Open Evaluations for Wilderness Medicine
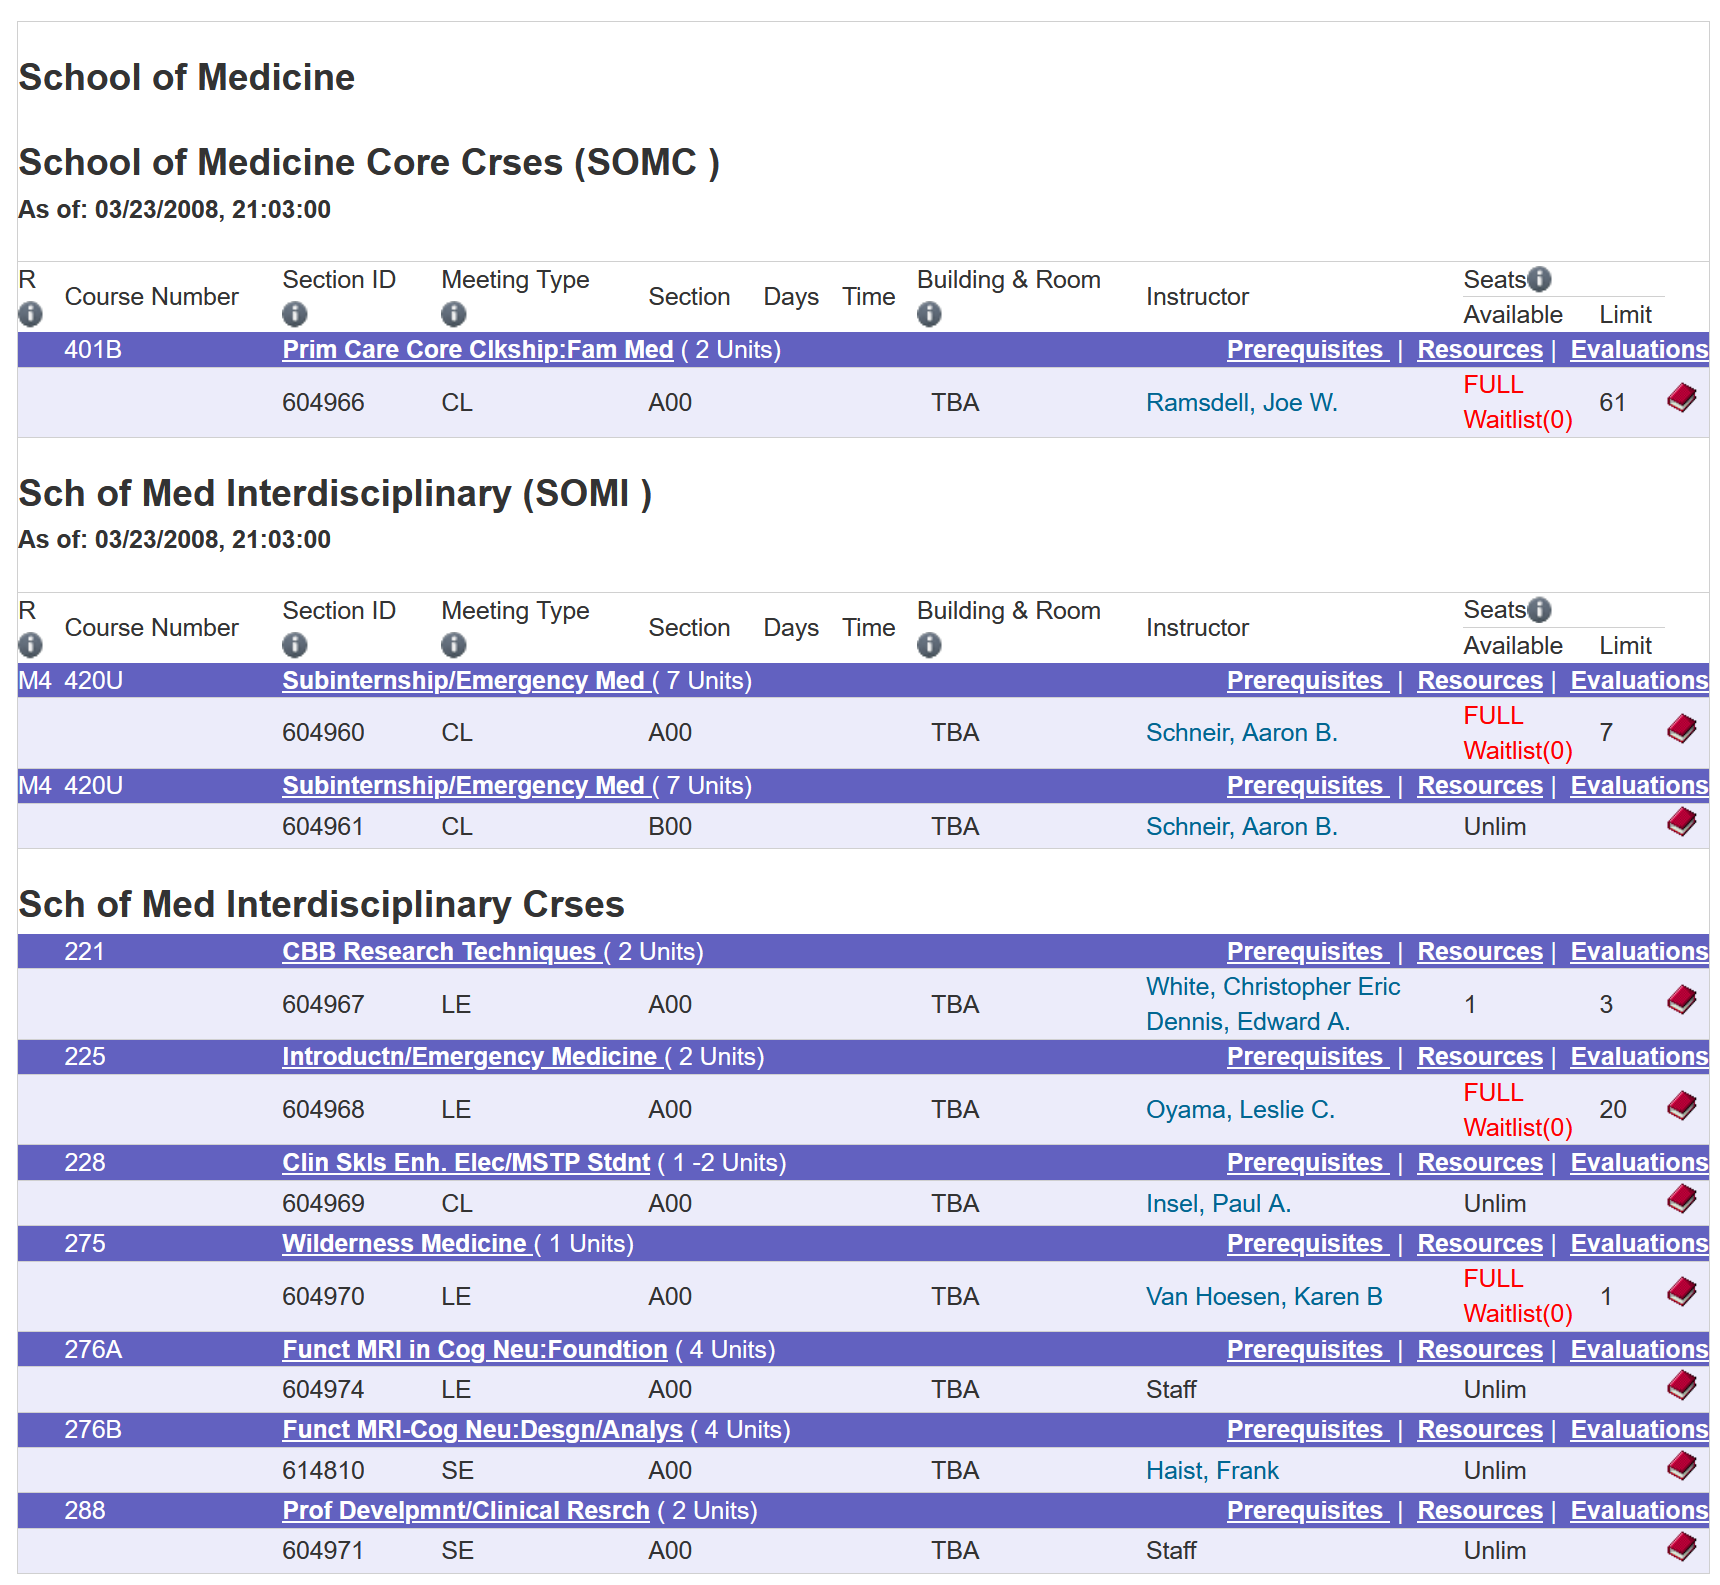 pyautogui.click(x=1638, y=1243)
